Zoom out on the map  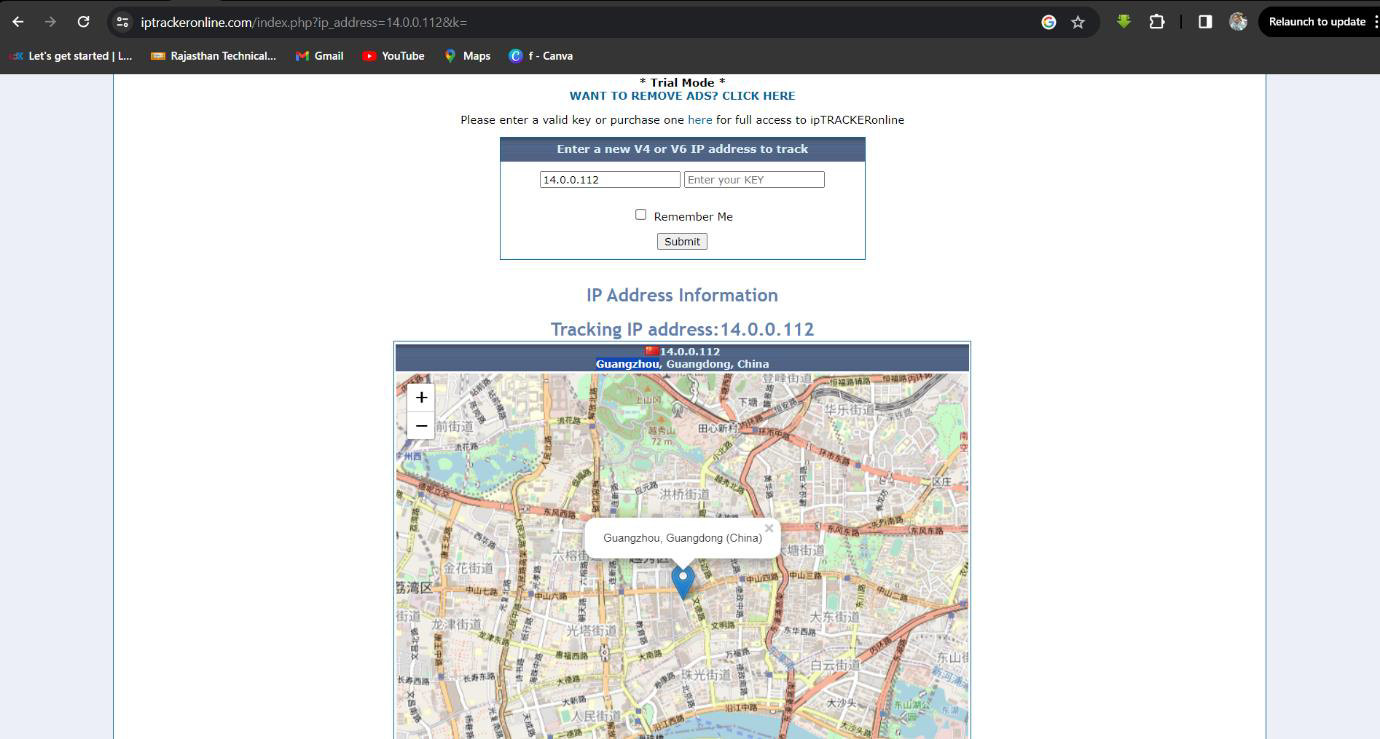coord(421,426)
